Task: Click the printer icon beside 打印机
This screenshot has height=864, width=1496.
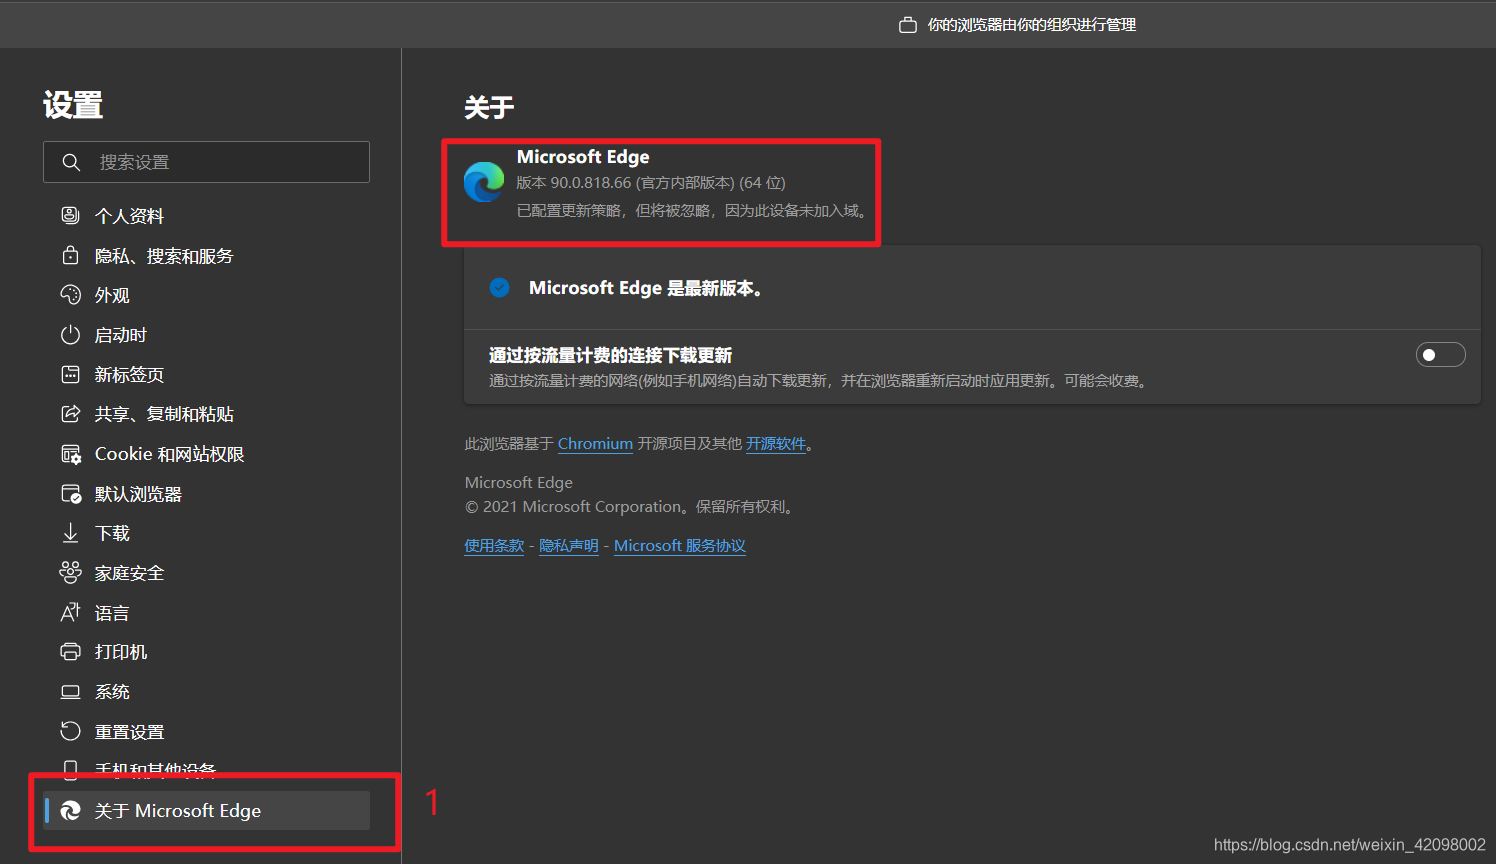Action: [x=70, y=652]
